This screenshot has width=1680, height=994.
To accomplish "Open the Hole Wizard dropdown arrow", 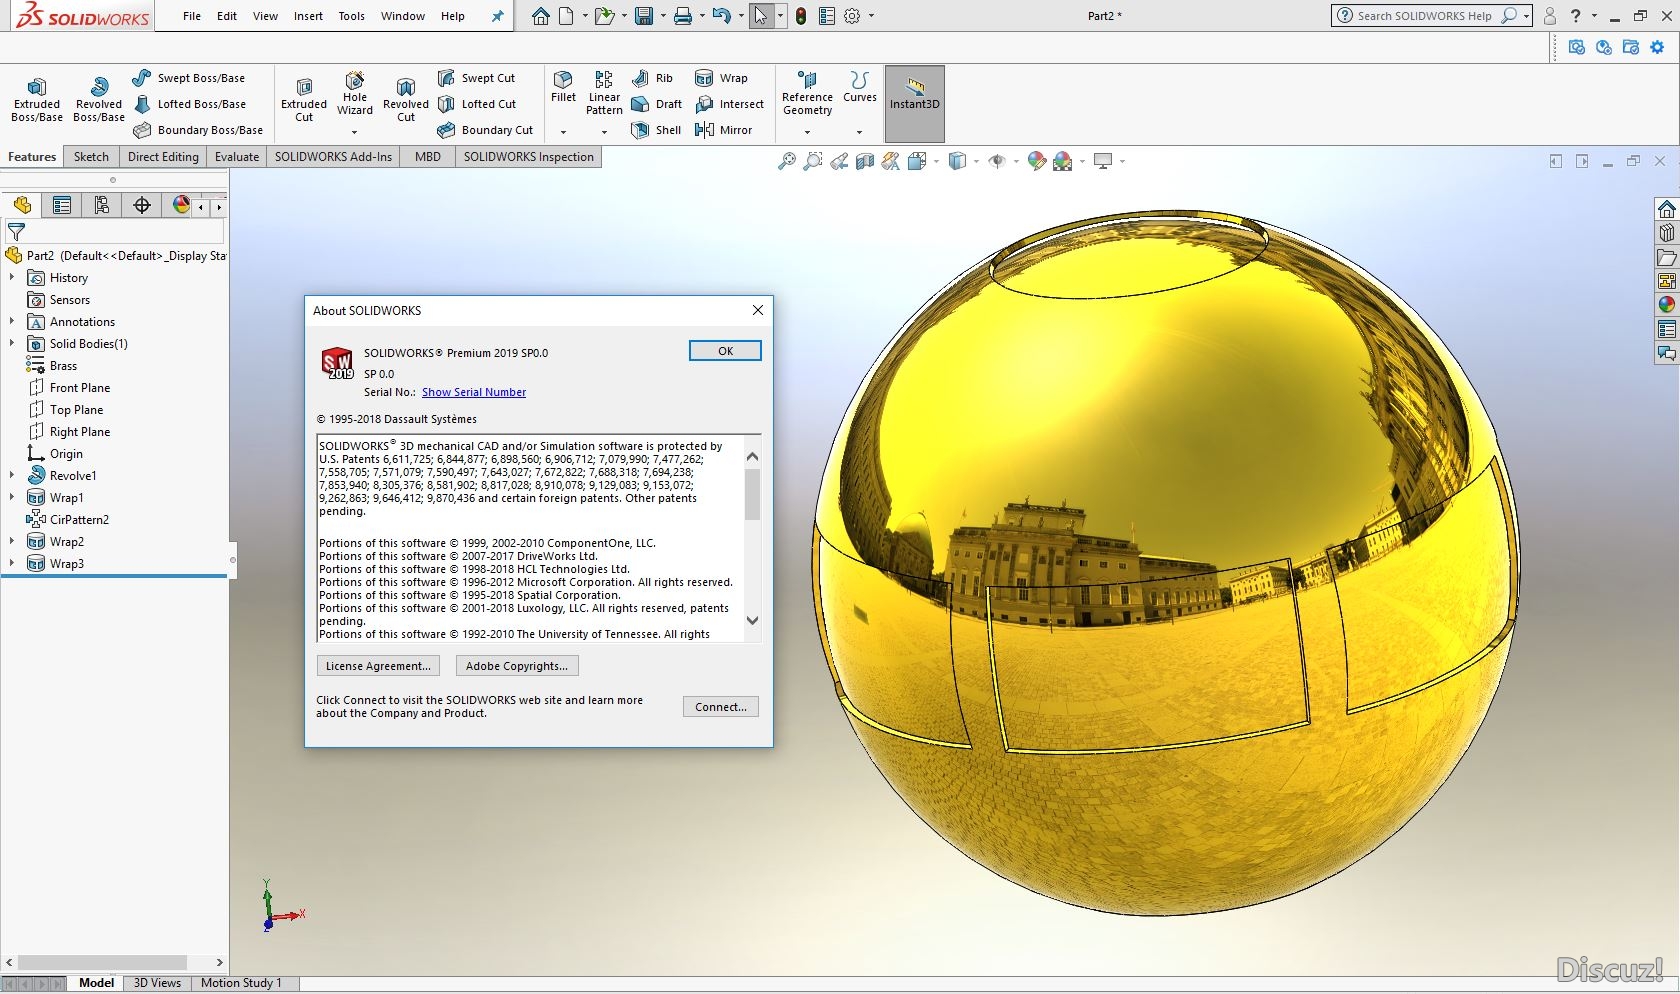I will point(354,132).
